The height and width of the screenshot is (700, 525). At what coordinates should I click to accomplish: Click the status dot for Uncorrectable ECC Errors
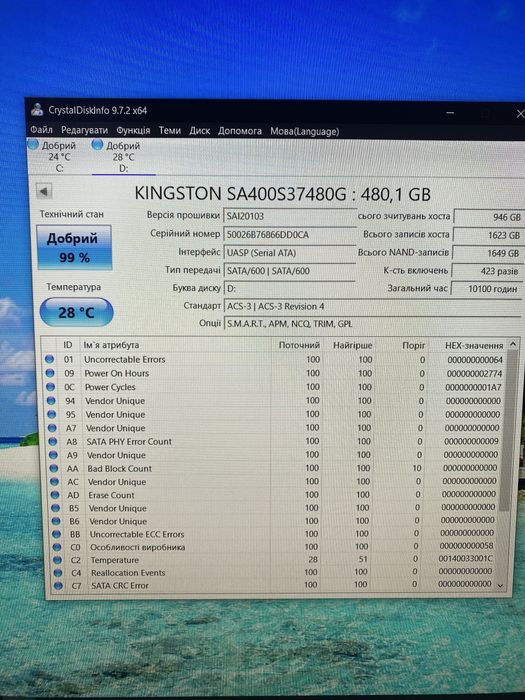pos(57,534)
